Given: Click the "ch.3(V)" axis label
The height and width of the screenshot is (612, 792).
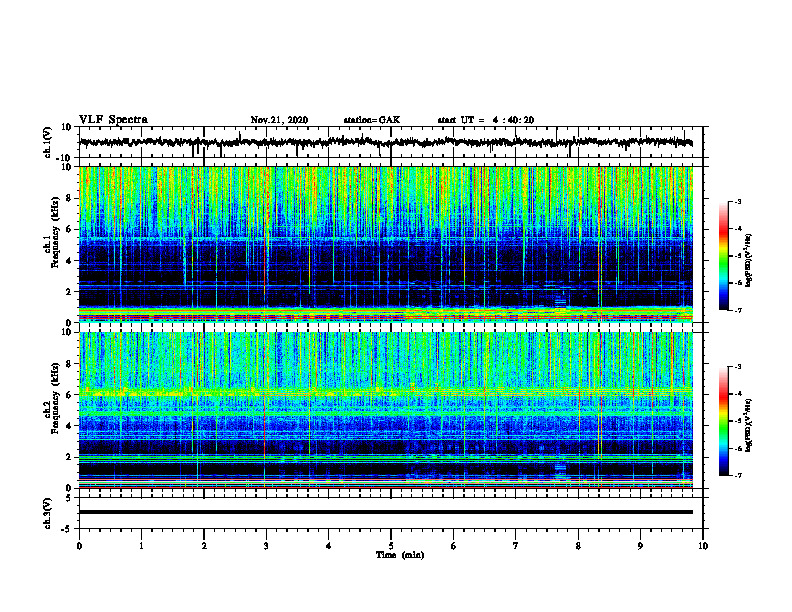Looking at the screenshot, I should 48,513.
